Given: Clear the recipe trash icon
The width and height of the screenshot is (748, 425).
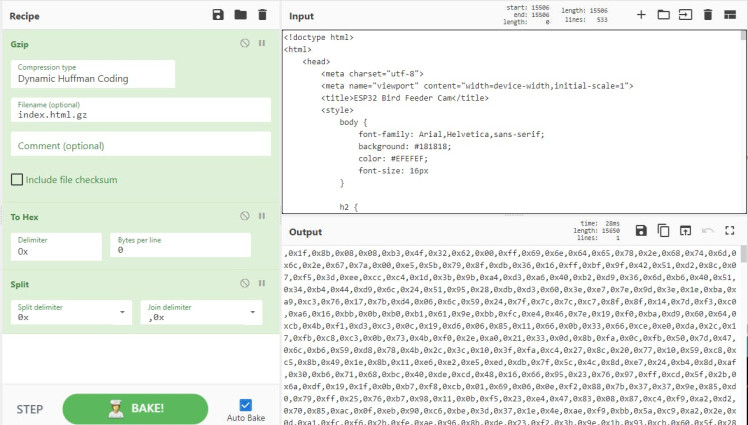Looking at the screenshot, I should 262,15.
